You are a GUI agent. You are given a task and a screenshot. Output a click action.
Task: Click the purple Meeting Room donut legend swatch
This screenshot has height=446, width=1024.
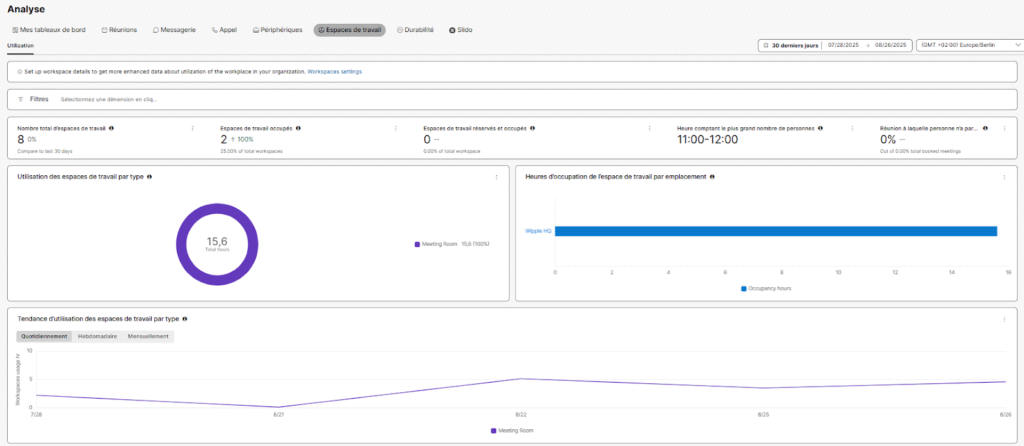point(416,243)
